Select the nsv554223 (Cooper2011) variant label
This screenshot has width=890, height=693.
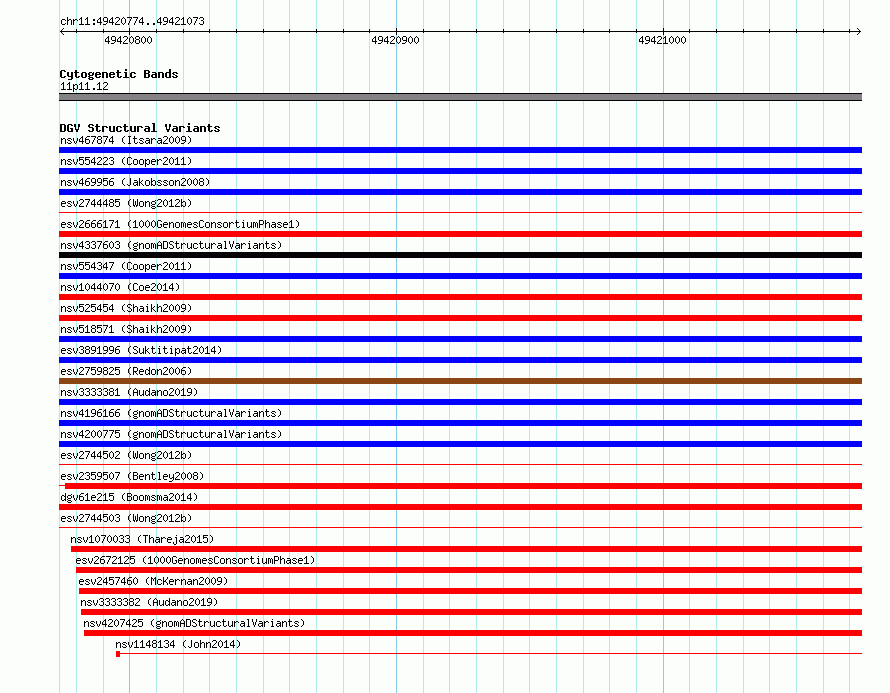pos(126,161)
